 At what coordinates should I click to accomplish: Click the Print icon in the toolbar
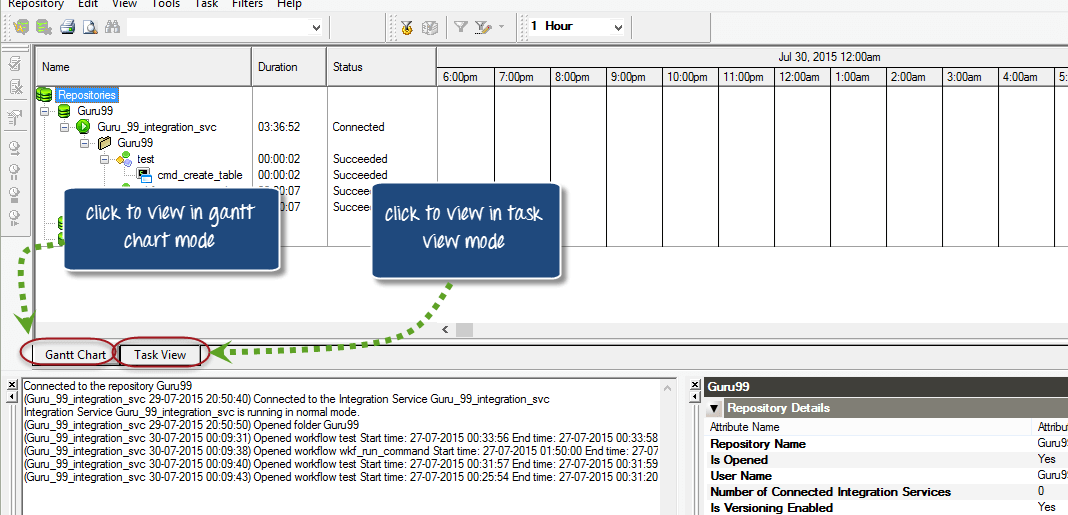67,27
